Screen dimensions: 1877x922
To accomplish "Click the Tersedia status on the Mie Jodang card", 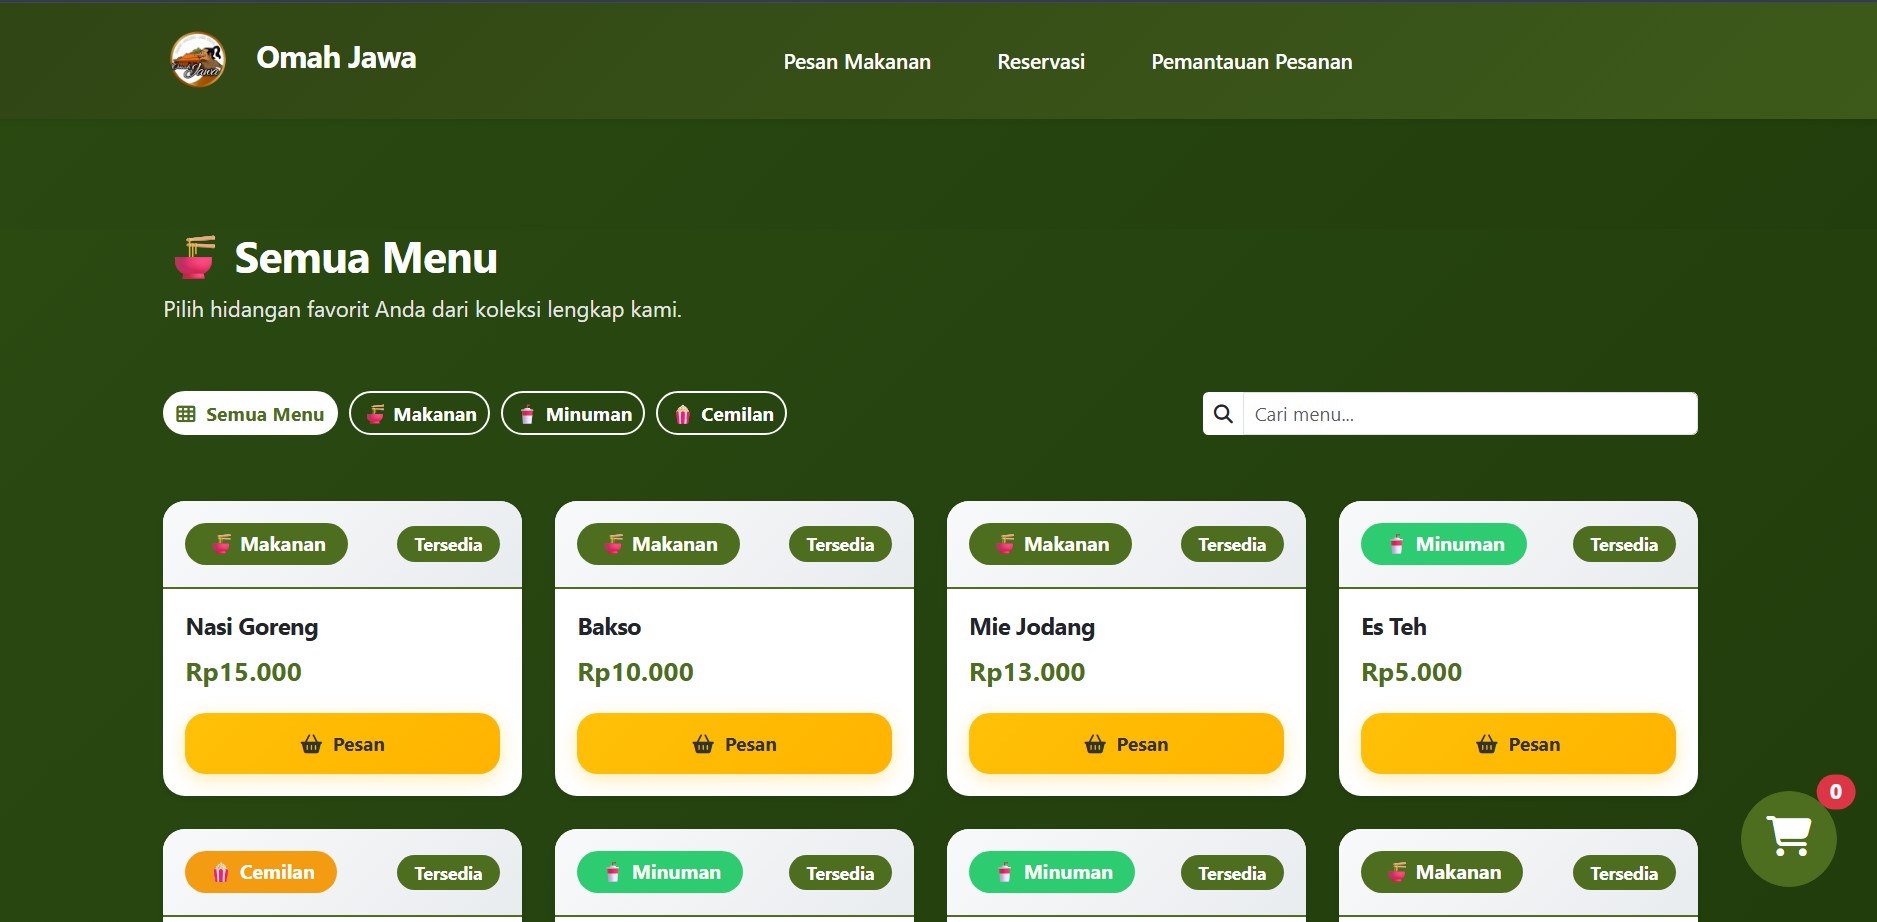I will coord(1232,544).
